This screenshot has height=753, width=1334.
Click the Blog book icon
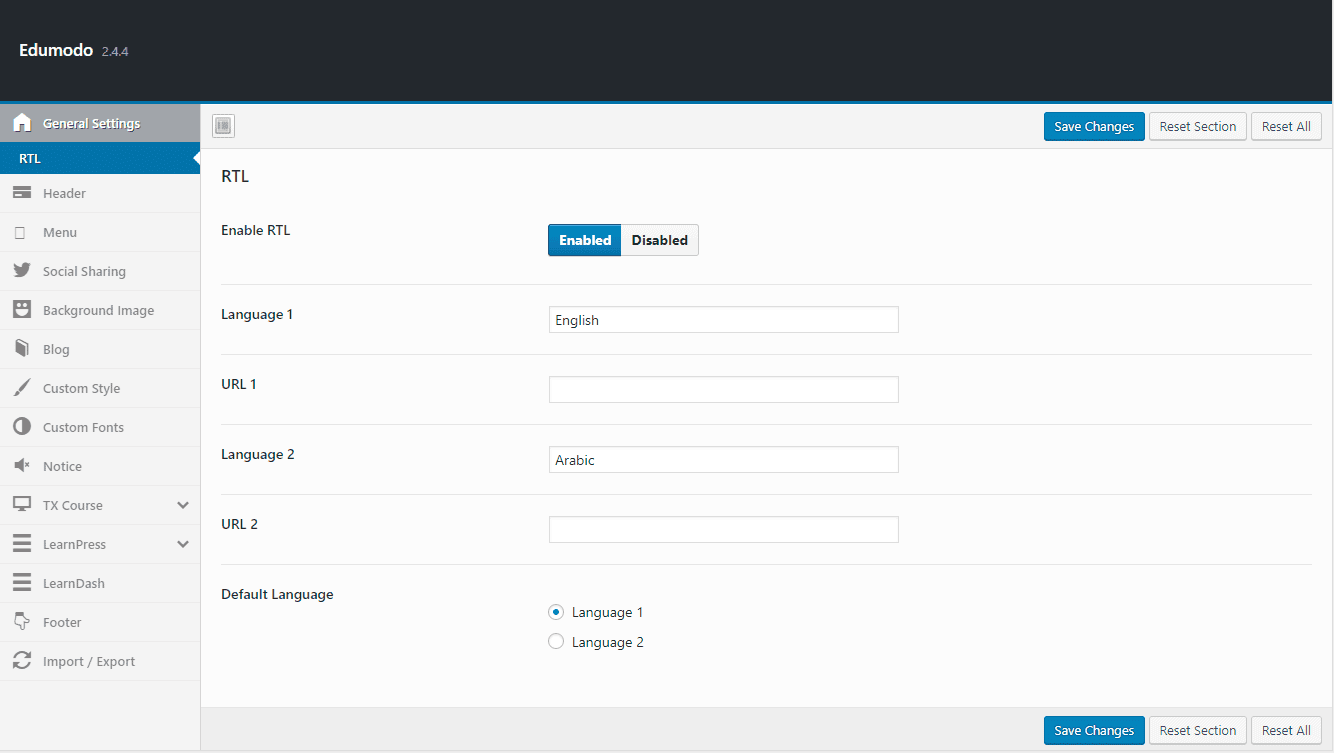[22, 349]
